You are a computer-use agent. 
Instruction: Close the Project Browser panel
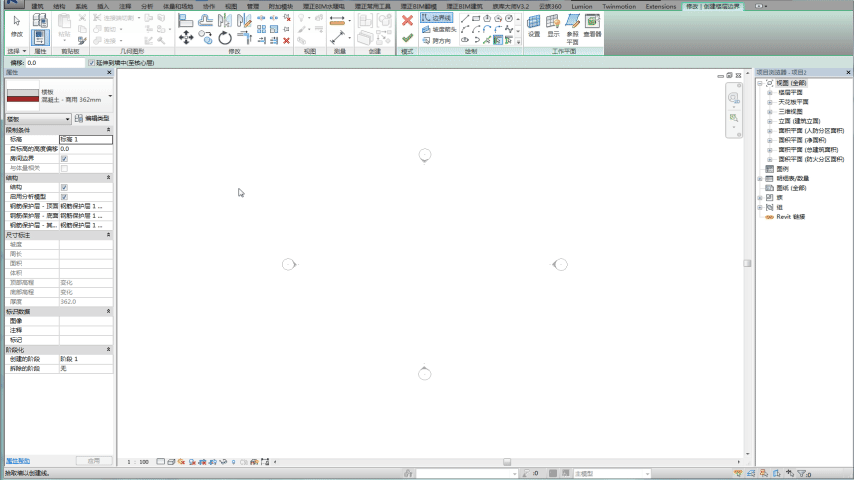(x=848, y=72)
